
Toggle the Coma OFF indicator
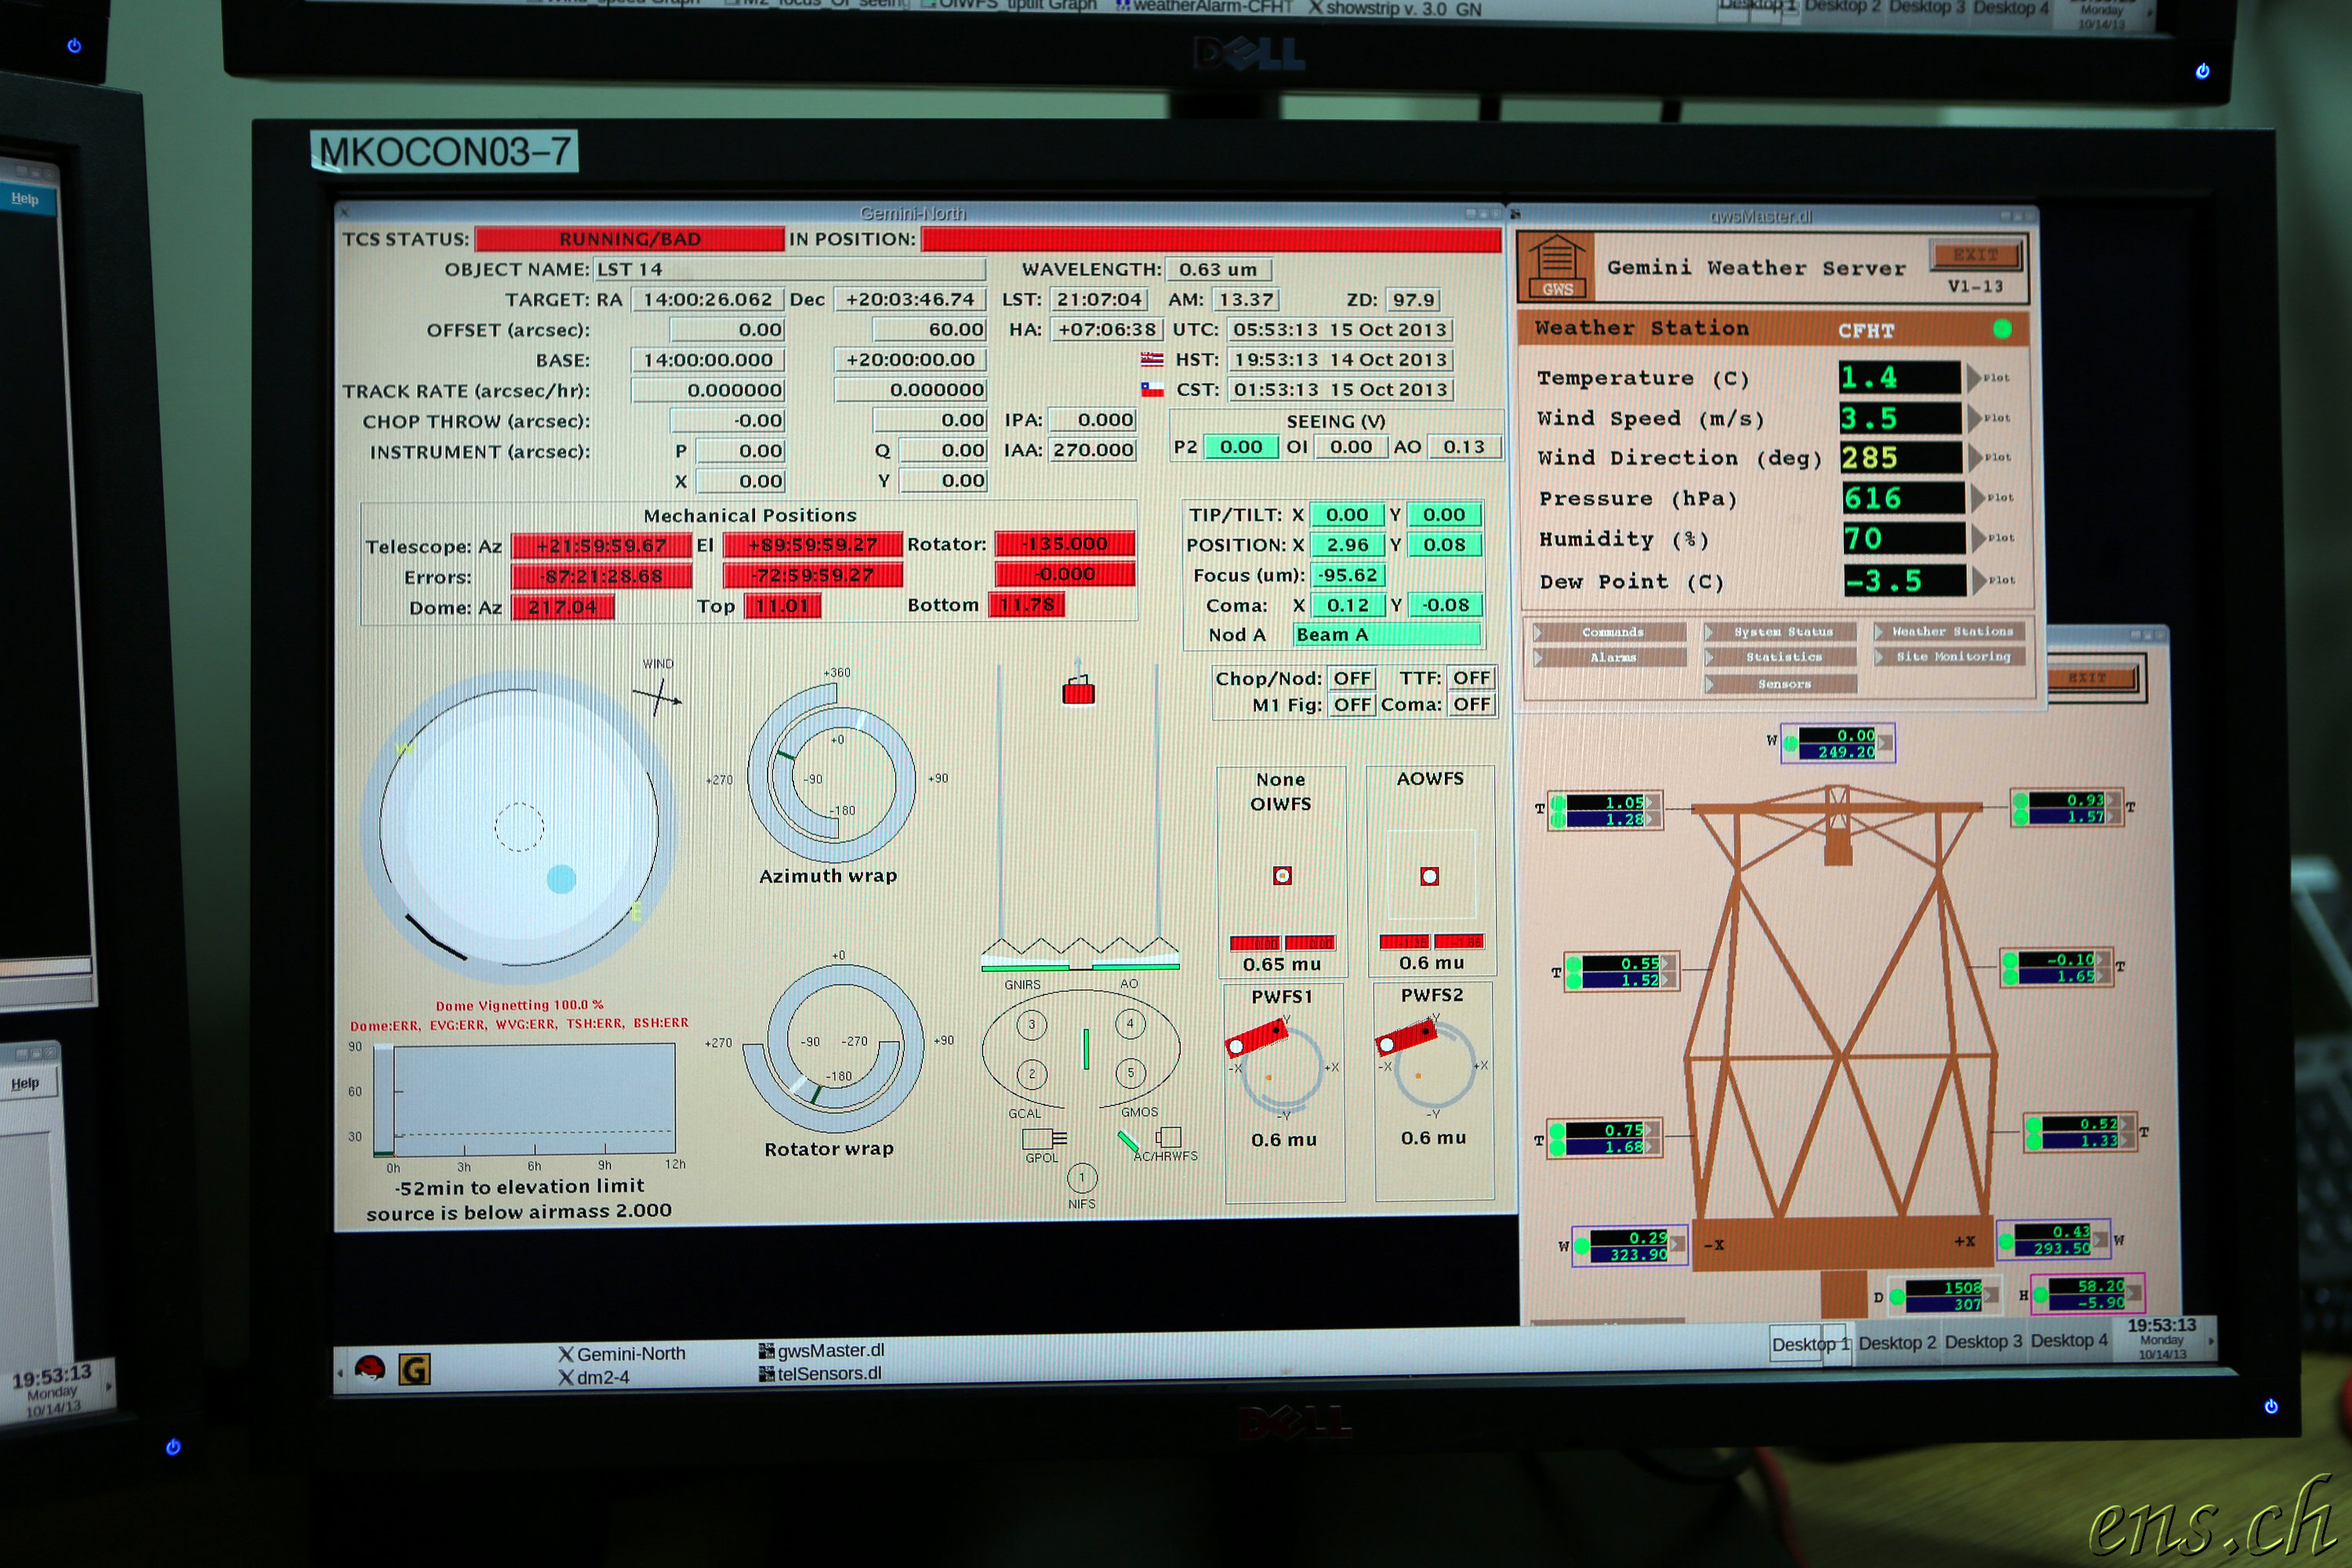(x=1471, y=704)
